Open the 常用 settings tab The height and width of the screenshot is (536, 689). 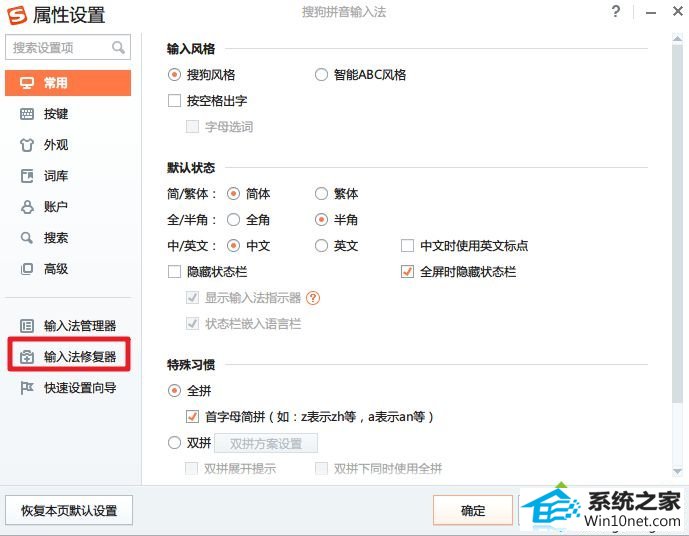point(68,83)
